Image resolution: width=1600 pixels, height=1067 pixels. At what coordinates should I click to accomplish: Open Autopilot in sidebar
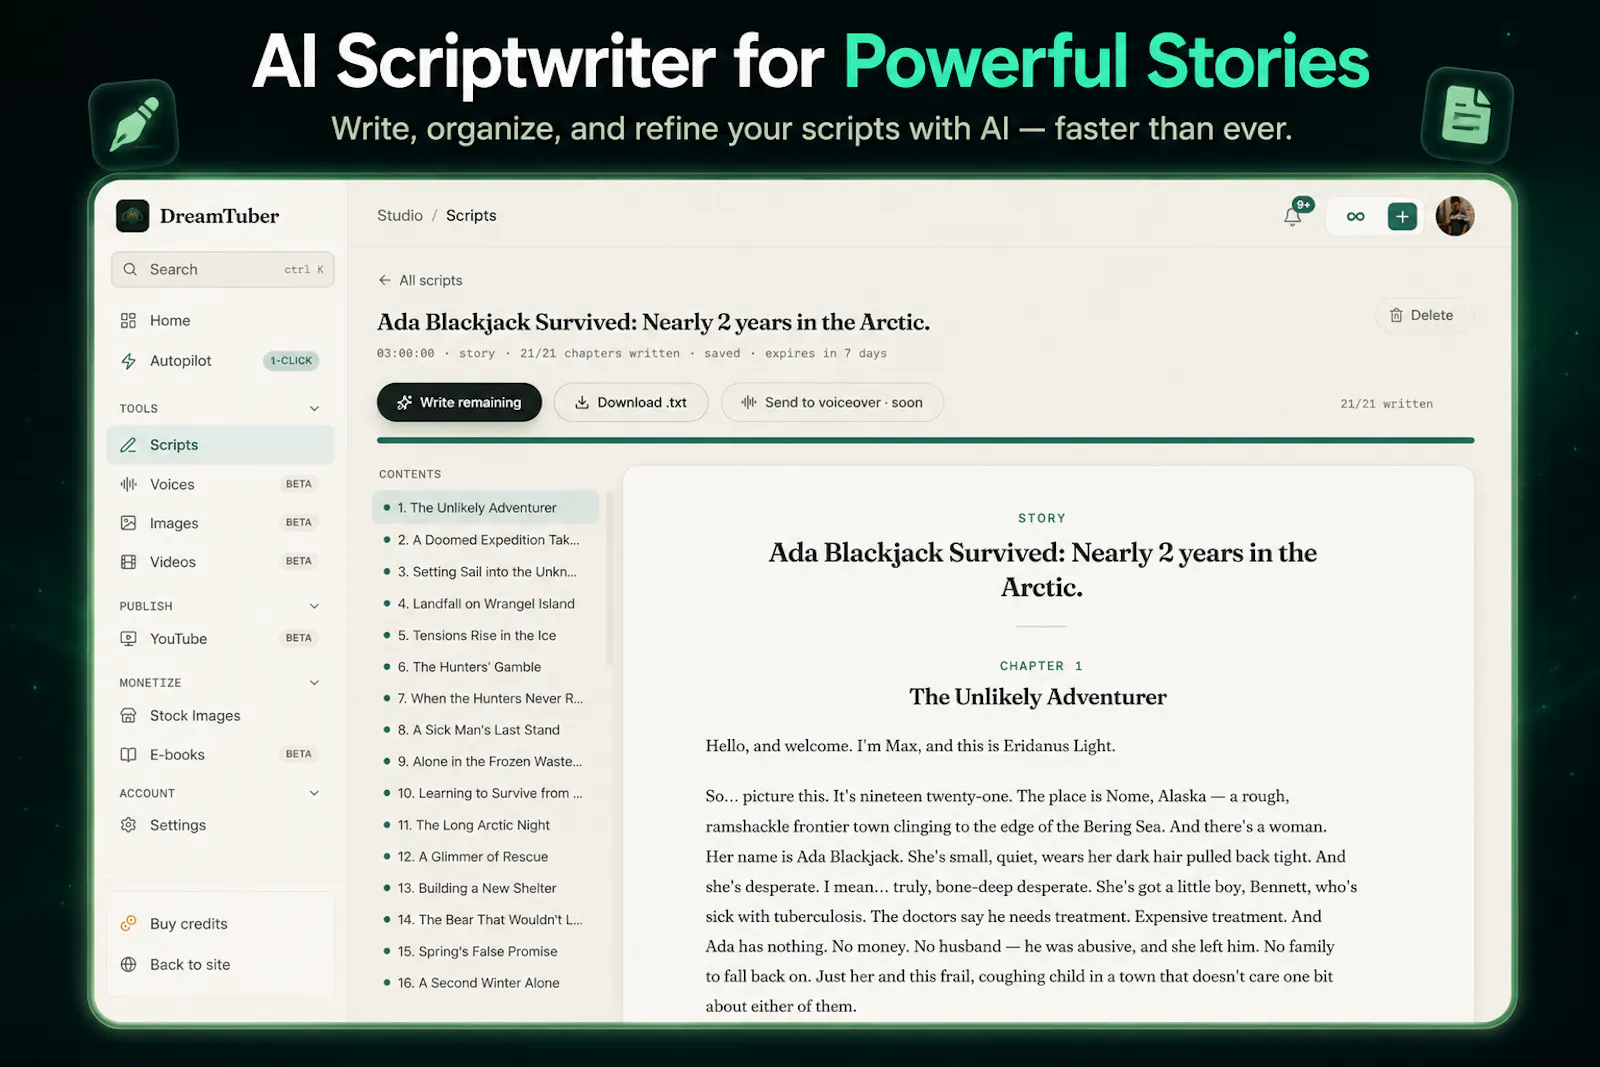pyautogui.click(x=220, y=360)
